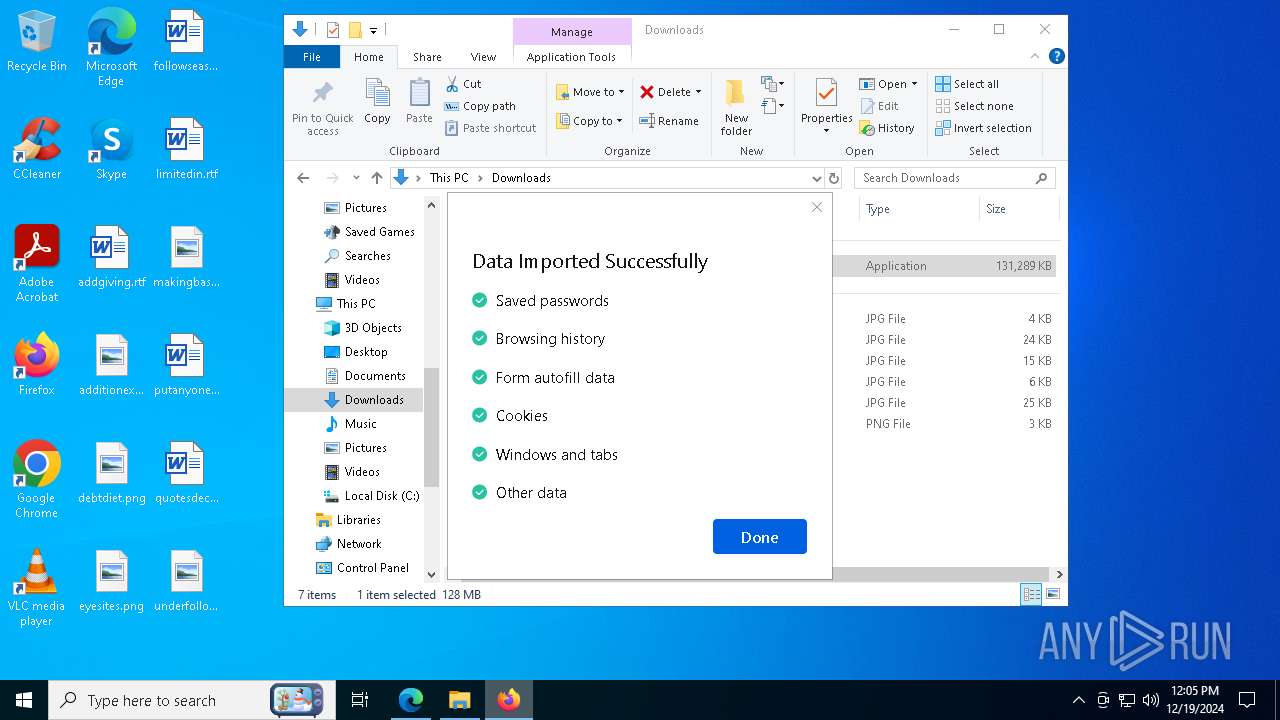Sort by Size column header
This screenshot has height=720, width=1280.
[1018, 209]
